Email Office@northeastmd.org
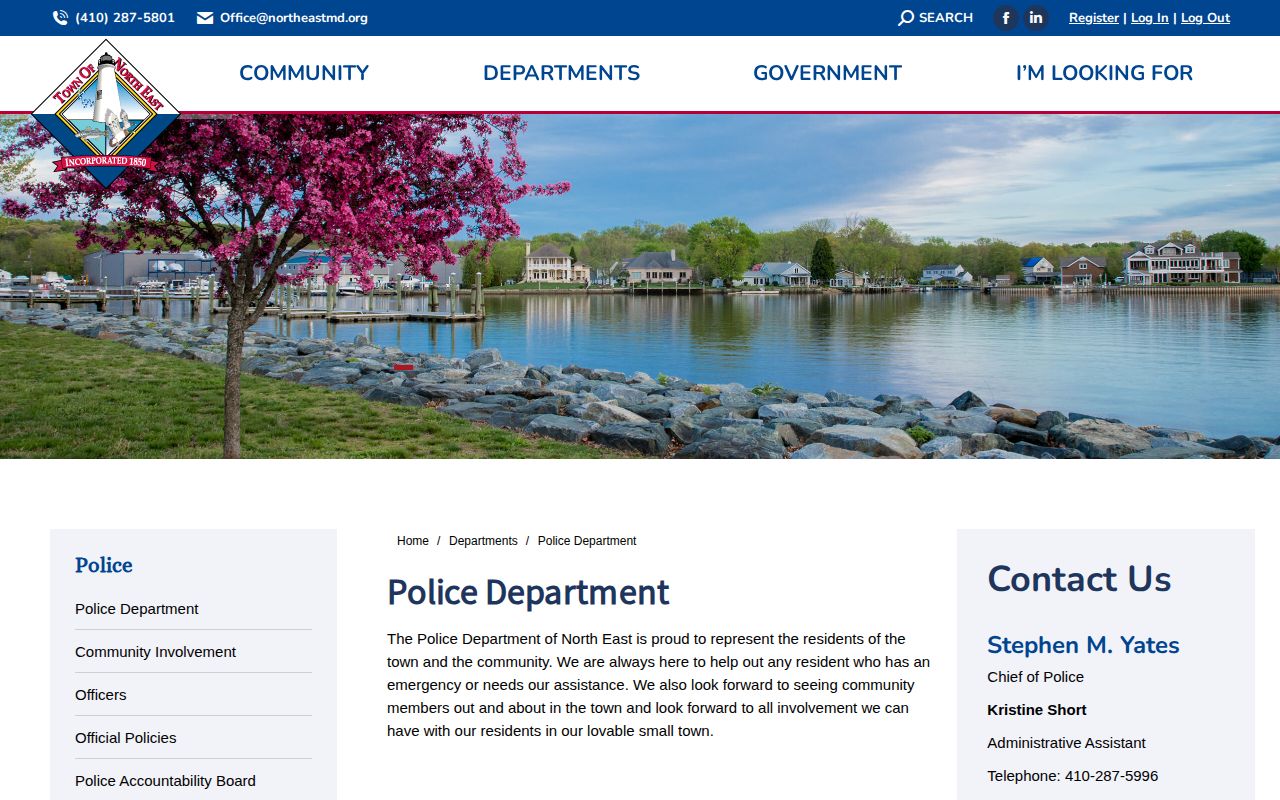 294,18
